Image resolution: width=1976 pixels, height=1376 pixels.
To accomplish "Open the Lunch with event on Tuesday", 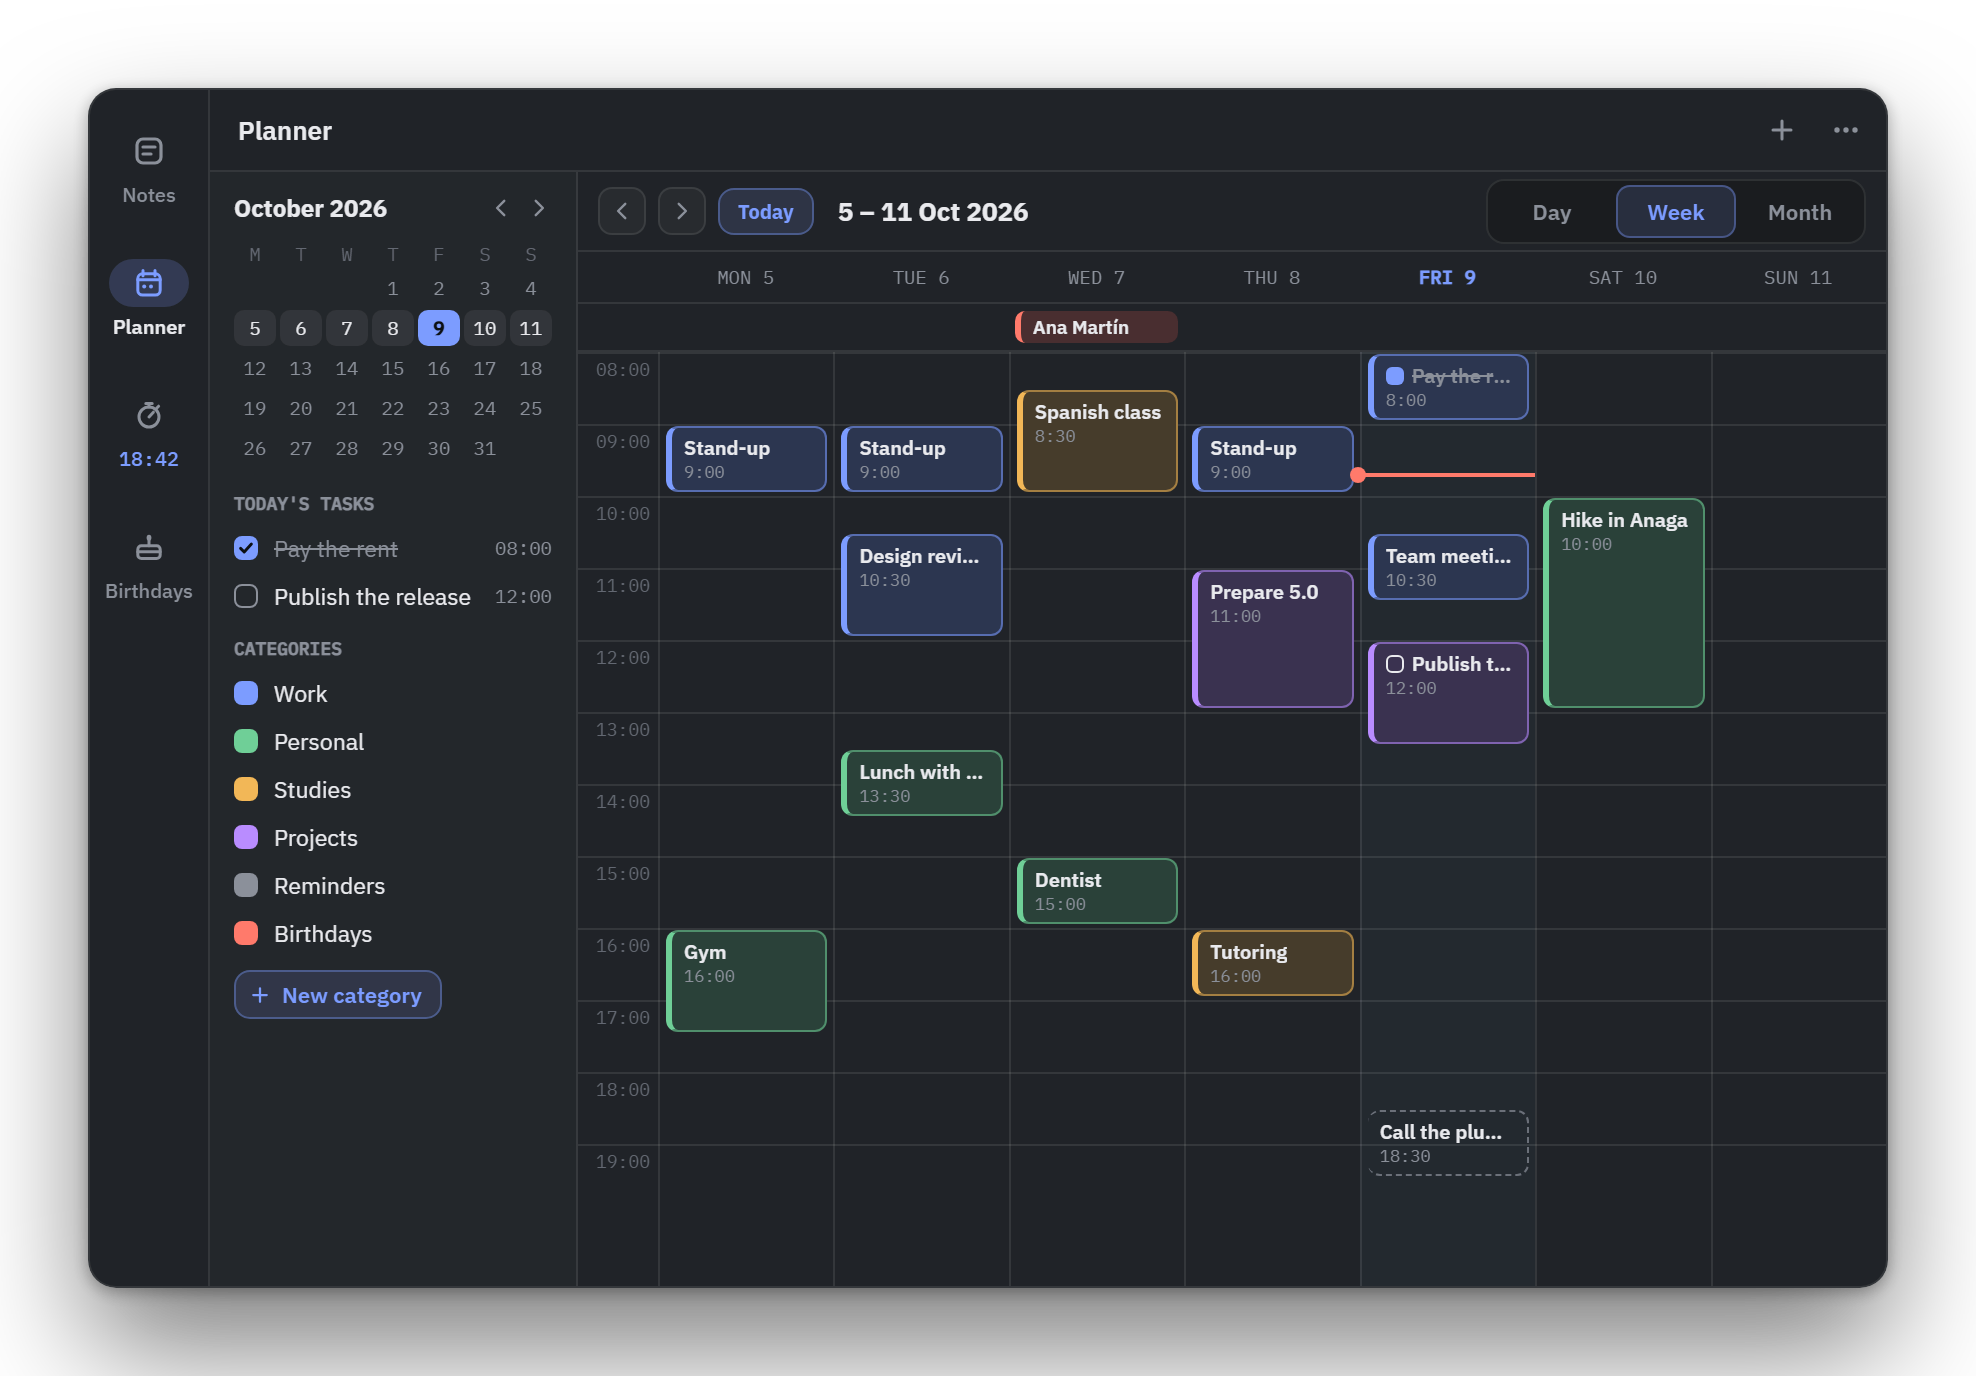I will click(921, 783).
